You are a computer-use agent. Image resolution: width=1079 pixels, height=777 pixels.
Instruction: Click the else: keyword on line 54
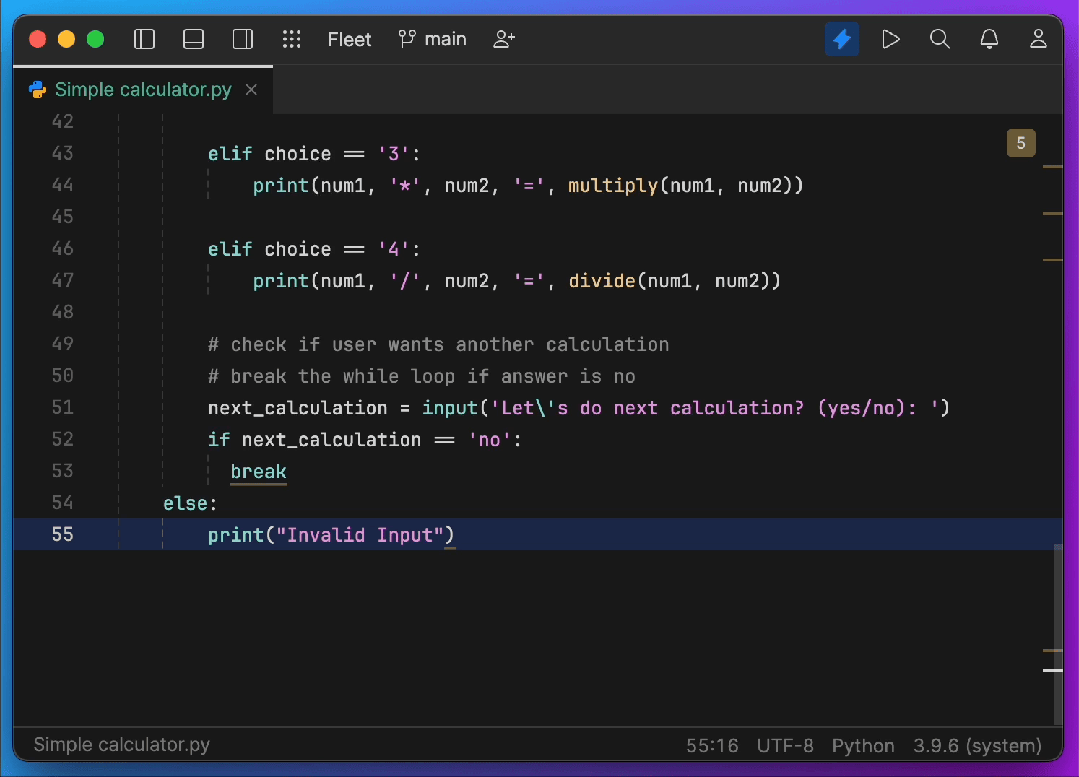[190, 503]
